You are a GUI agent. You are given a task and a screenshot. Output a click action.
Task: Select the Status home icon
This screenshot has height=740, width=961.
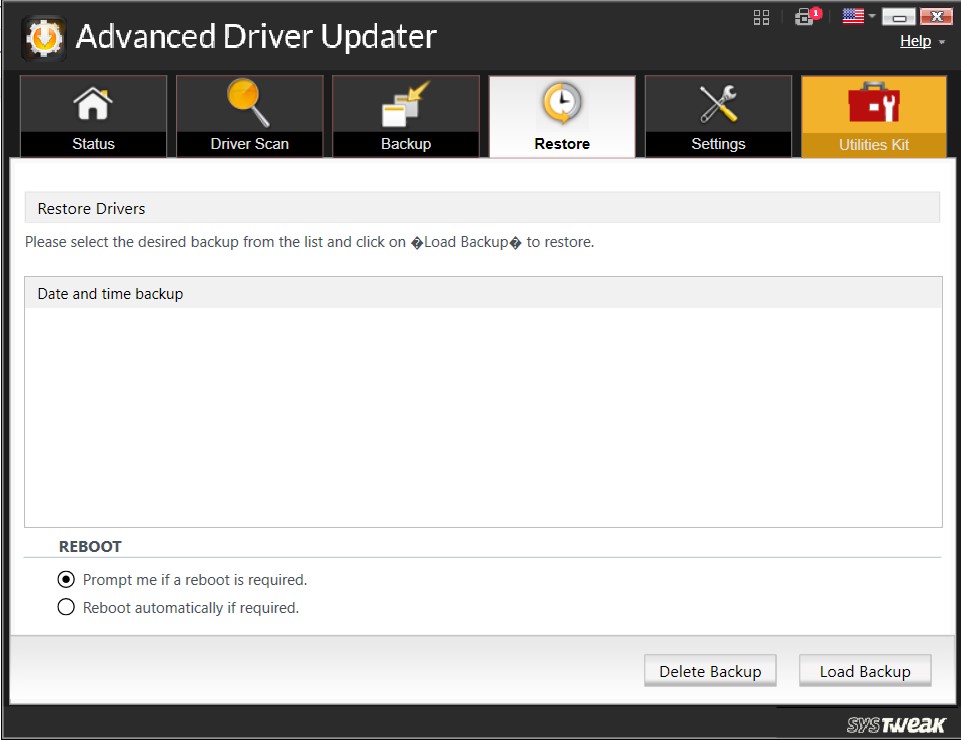coord(92,103)
